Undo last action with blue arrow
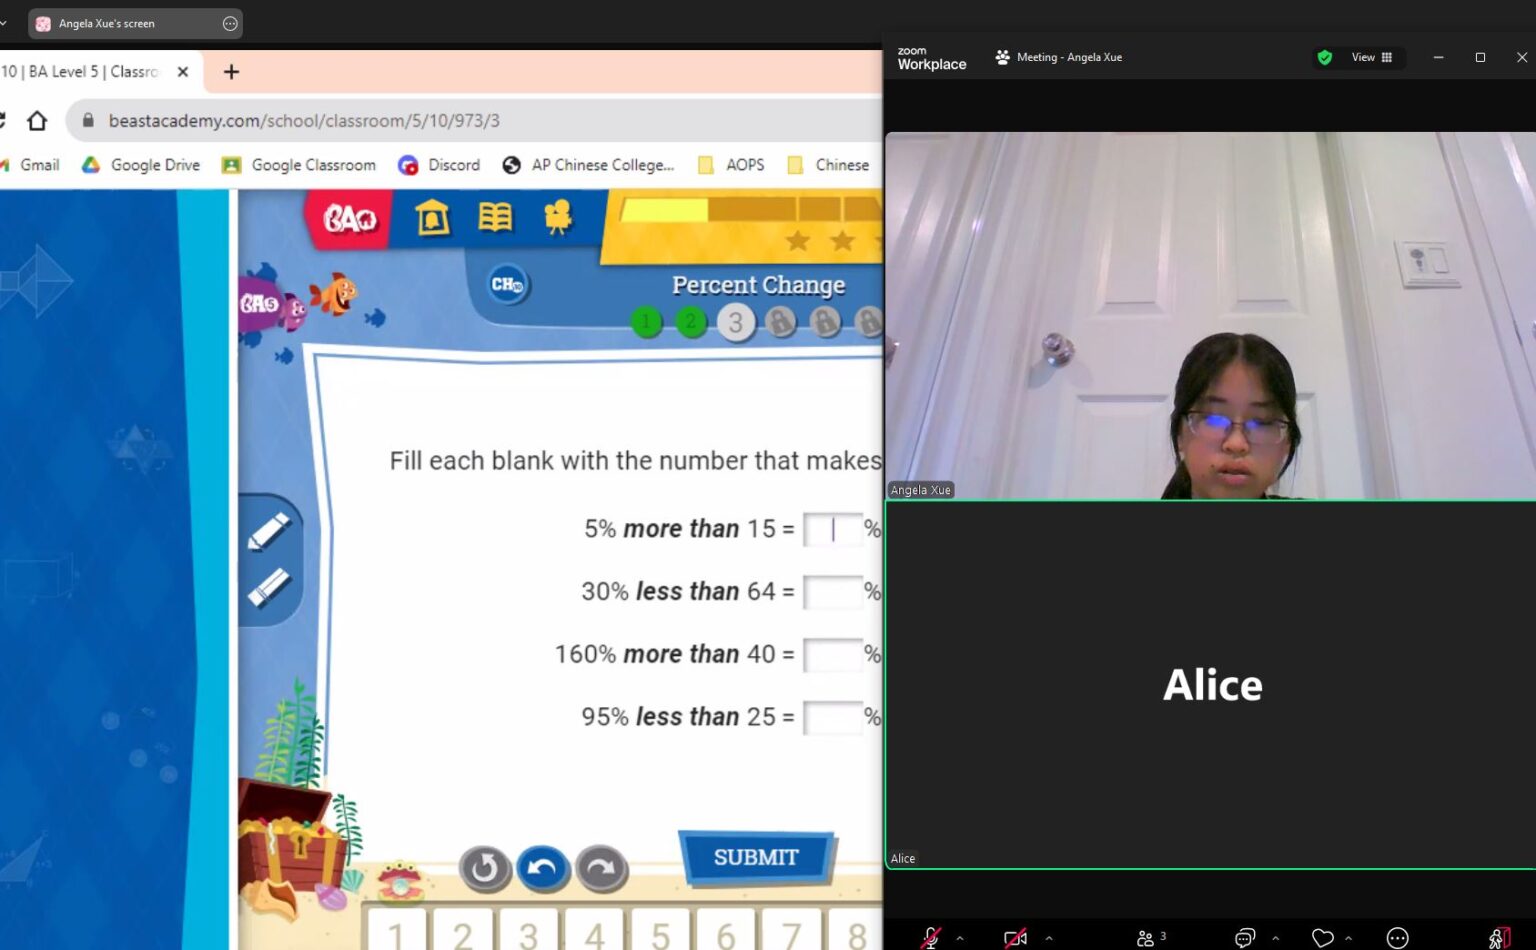The width and height of the screenshot is (1536, 950). pos(542,868)
